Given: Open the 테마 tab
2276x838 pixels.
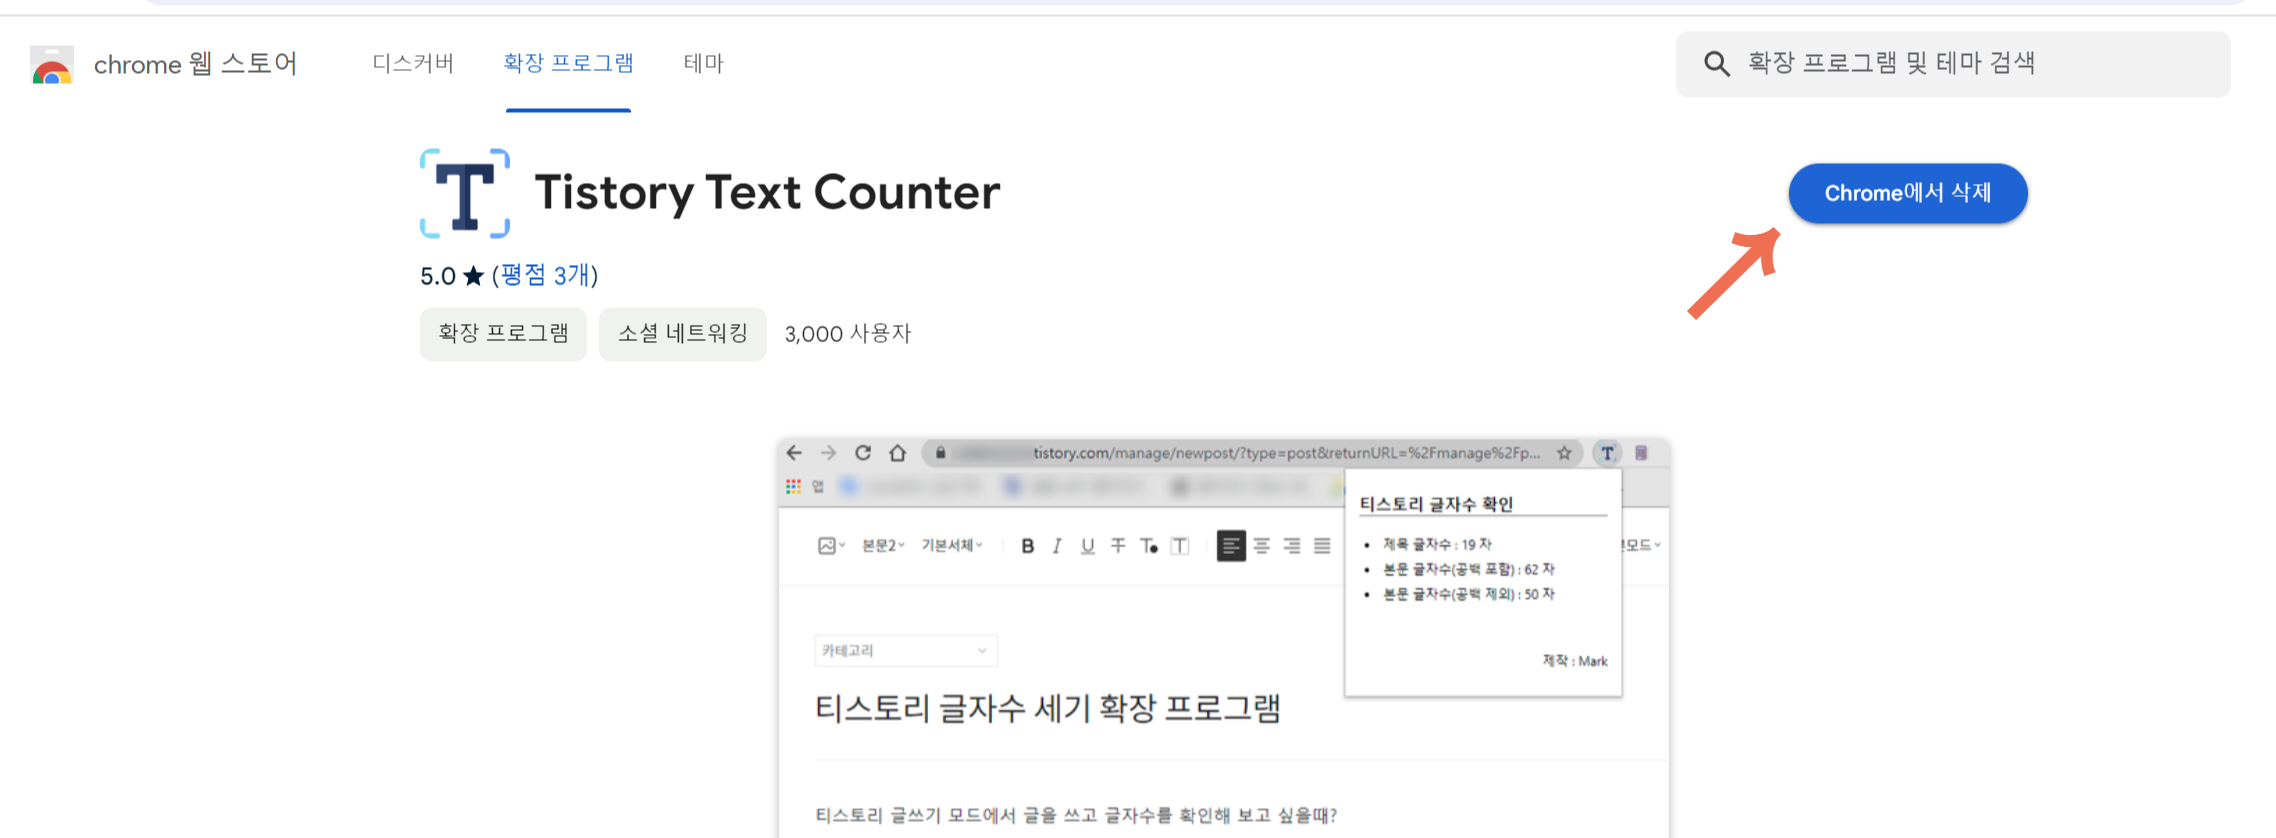Looking at the screenshot, I should coord(703,63).
